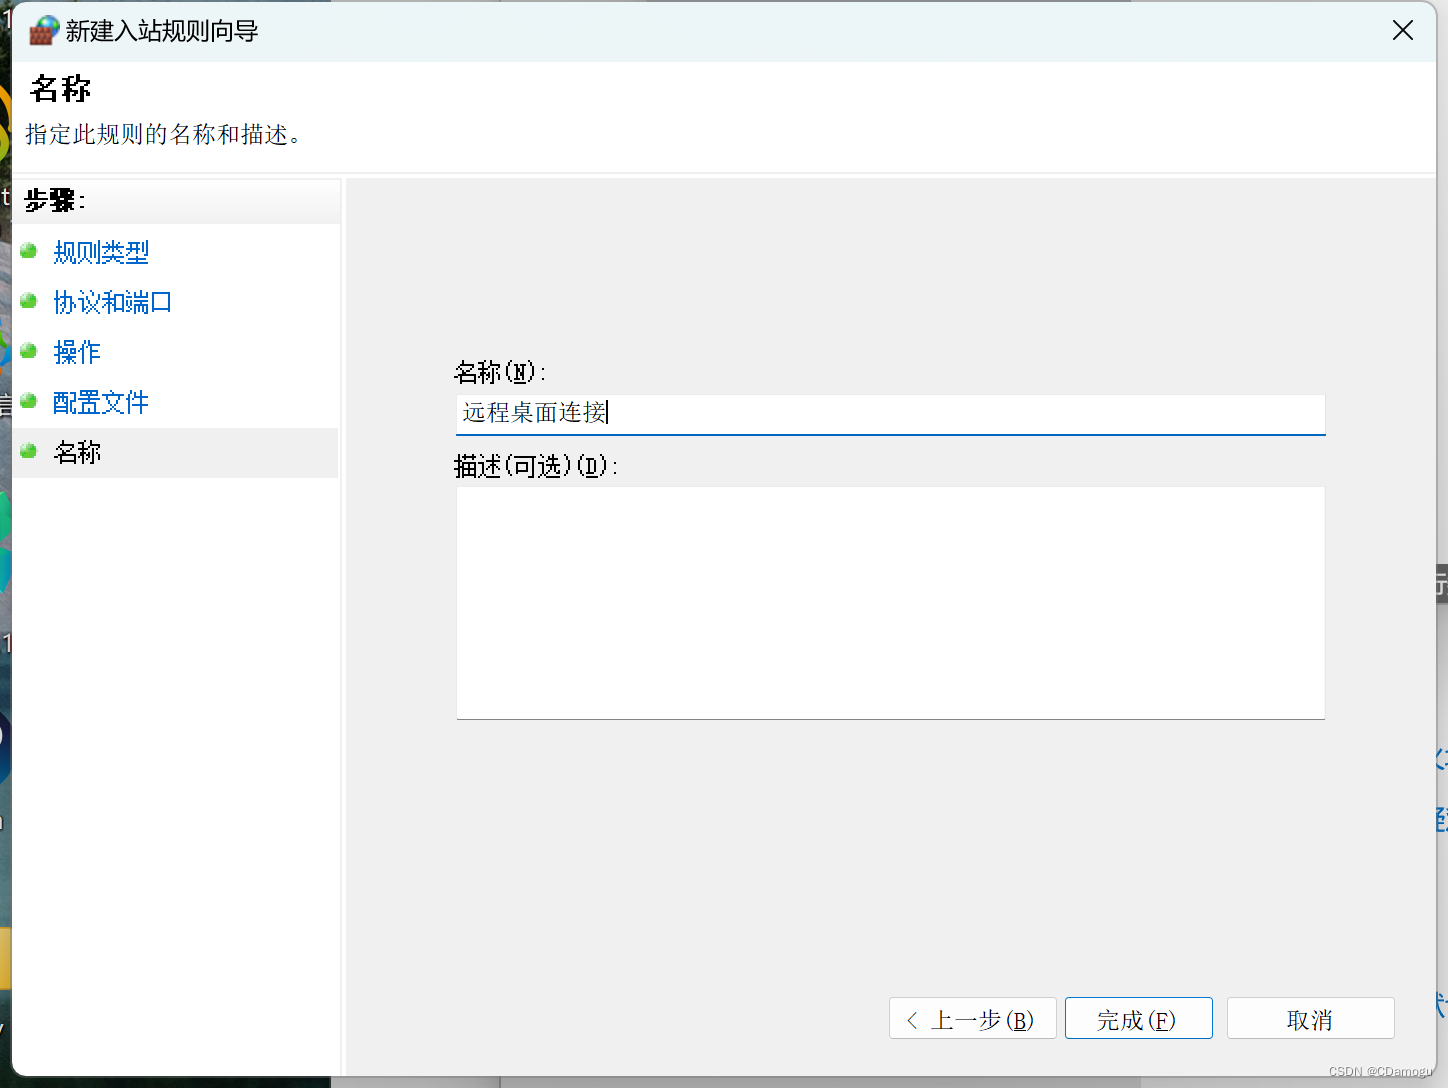
Task: Go to the 协议和端口 step
Action: 112,302
